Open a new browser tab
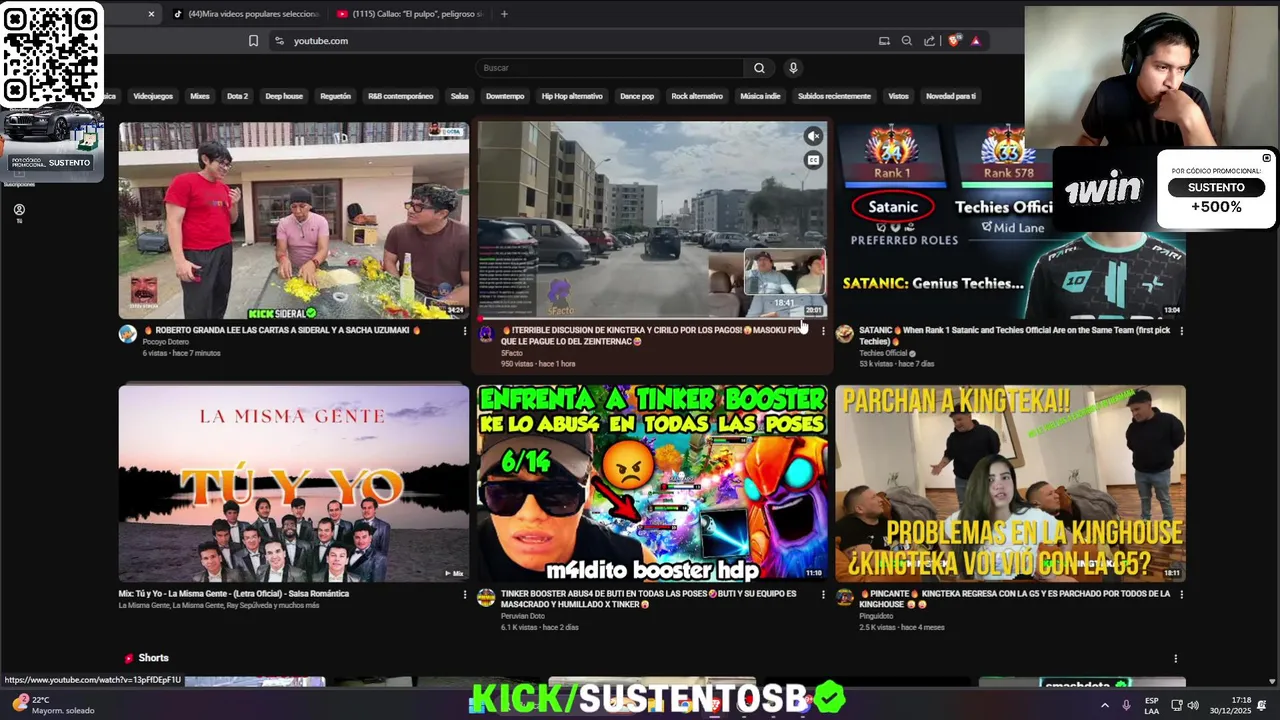Viewport: 1280px width, 720px height. pyautogui.click(x=504, y=14)
